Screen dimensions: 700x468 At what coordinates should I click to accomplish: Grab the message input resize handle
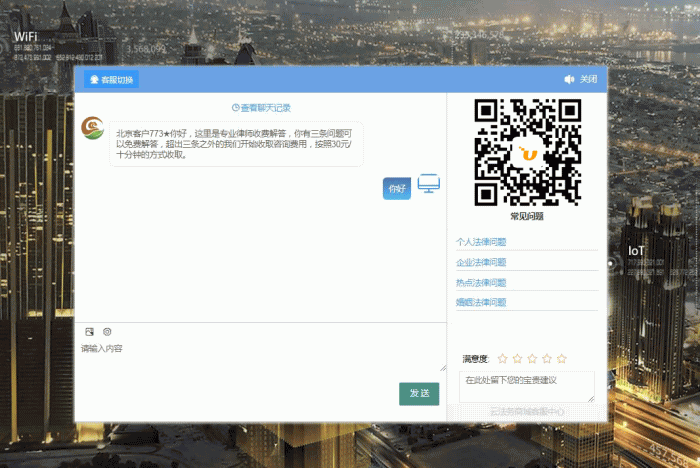click(443, 368)
